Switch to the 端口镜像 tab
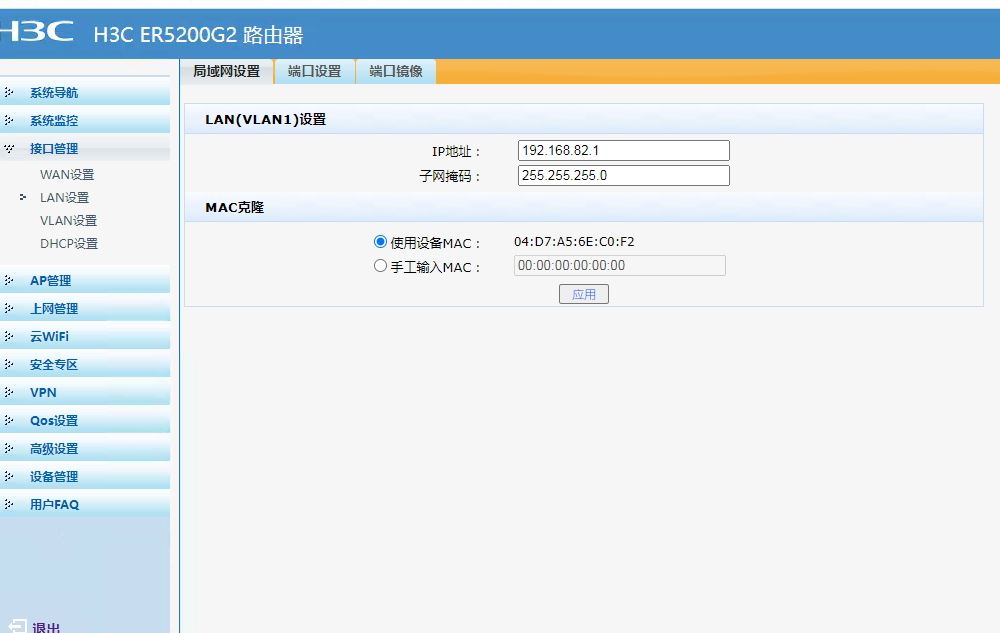This screenshot has height=633, width=1000. pyautogui.click(x=396, y=71)
